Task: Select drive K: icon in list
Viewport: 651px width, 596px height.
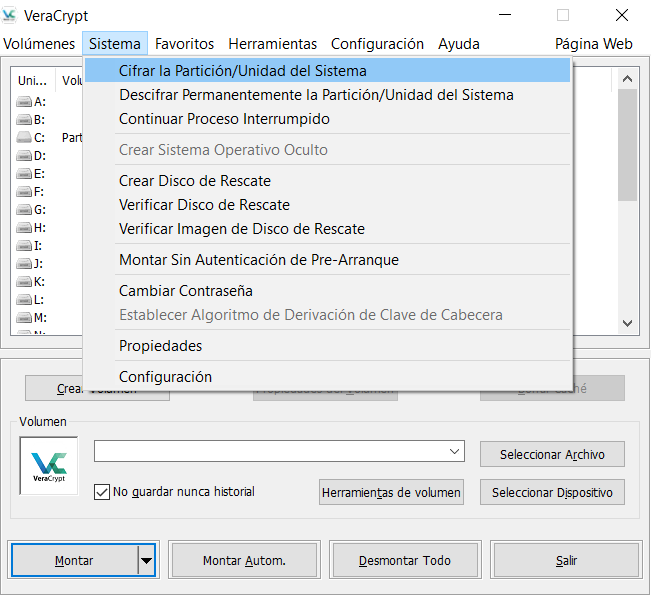Action: (24, 282)
